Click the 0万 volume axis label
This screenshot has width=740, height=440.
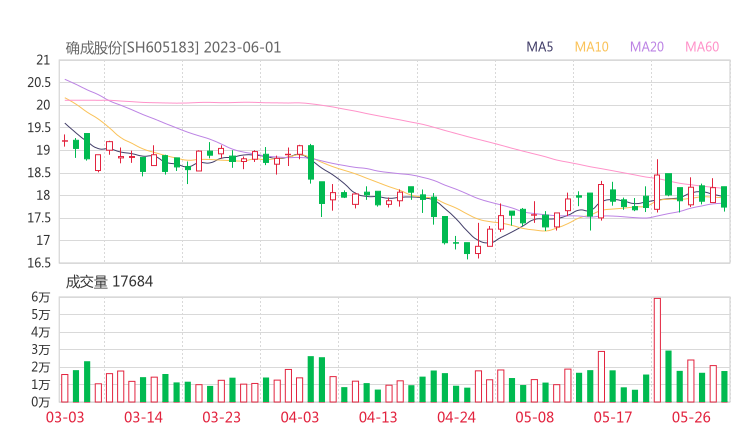(41, 402)
